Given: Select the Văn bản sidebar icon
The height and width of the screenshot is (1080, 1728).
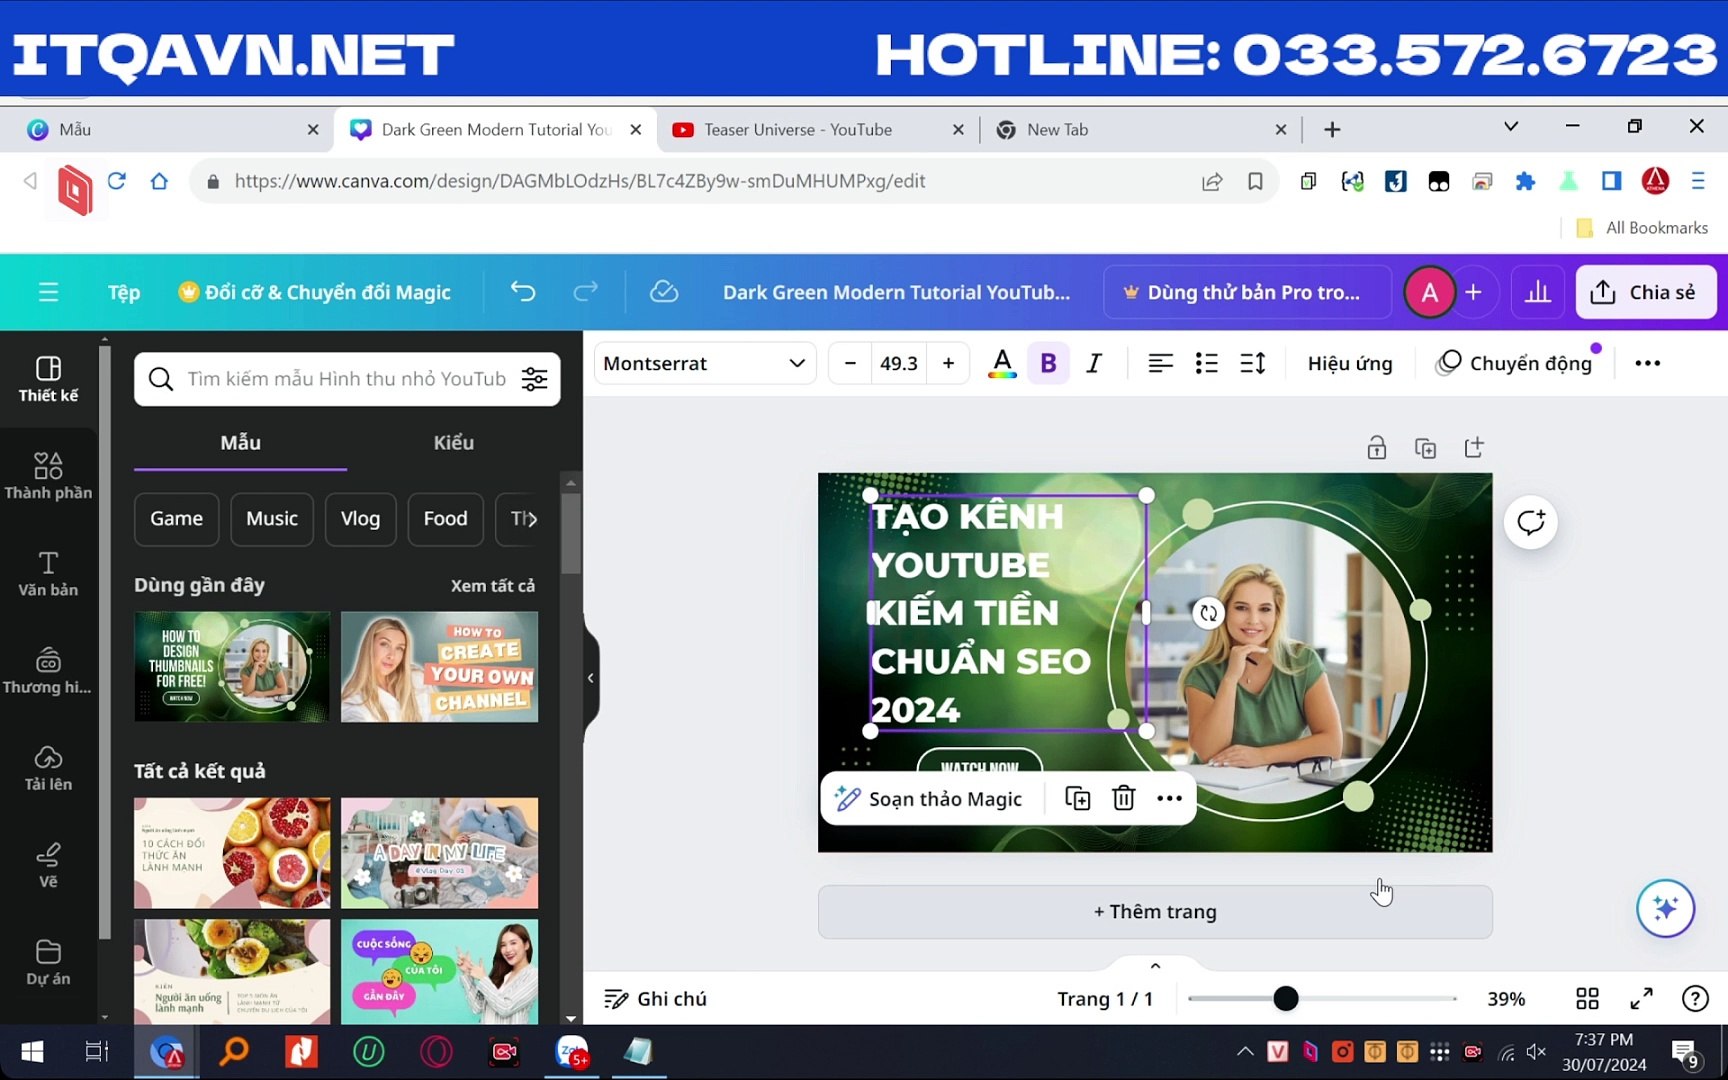Looking at the screenshot, I should (x=47, y=572).
